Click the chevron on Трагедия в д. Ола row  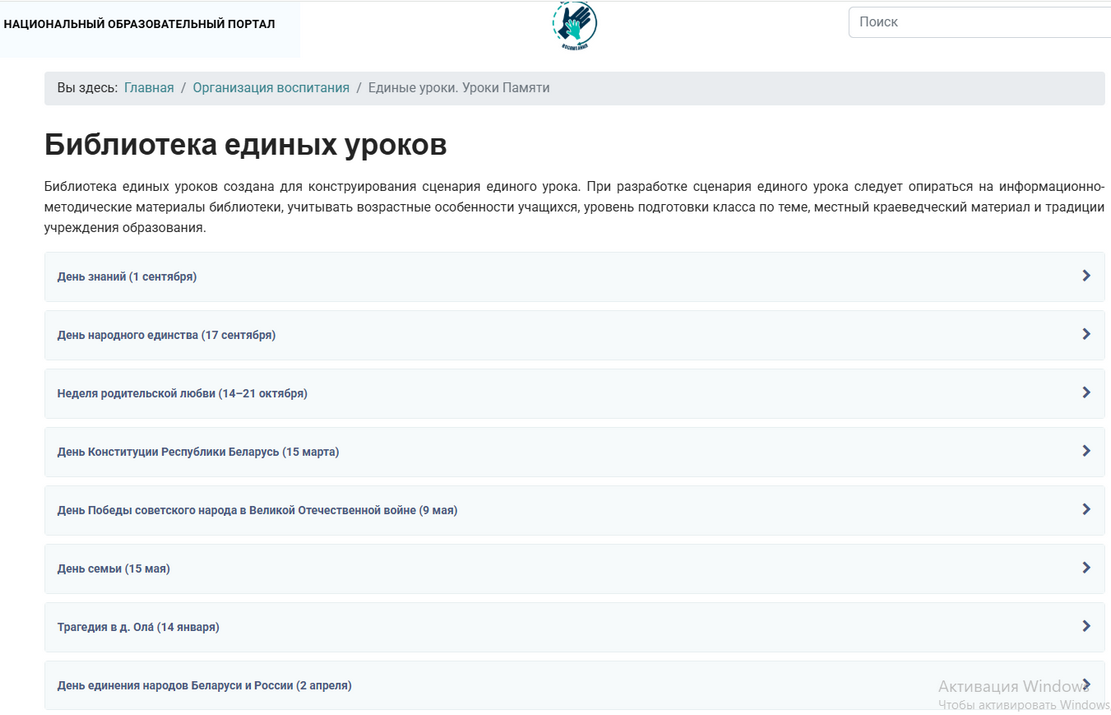pyautogui.click(x=1086, y=626)
